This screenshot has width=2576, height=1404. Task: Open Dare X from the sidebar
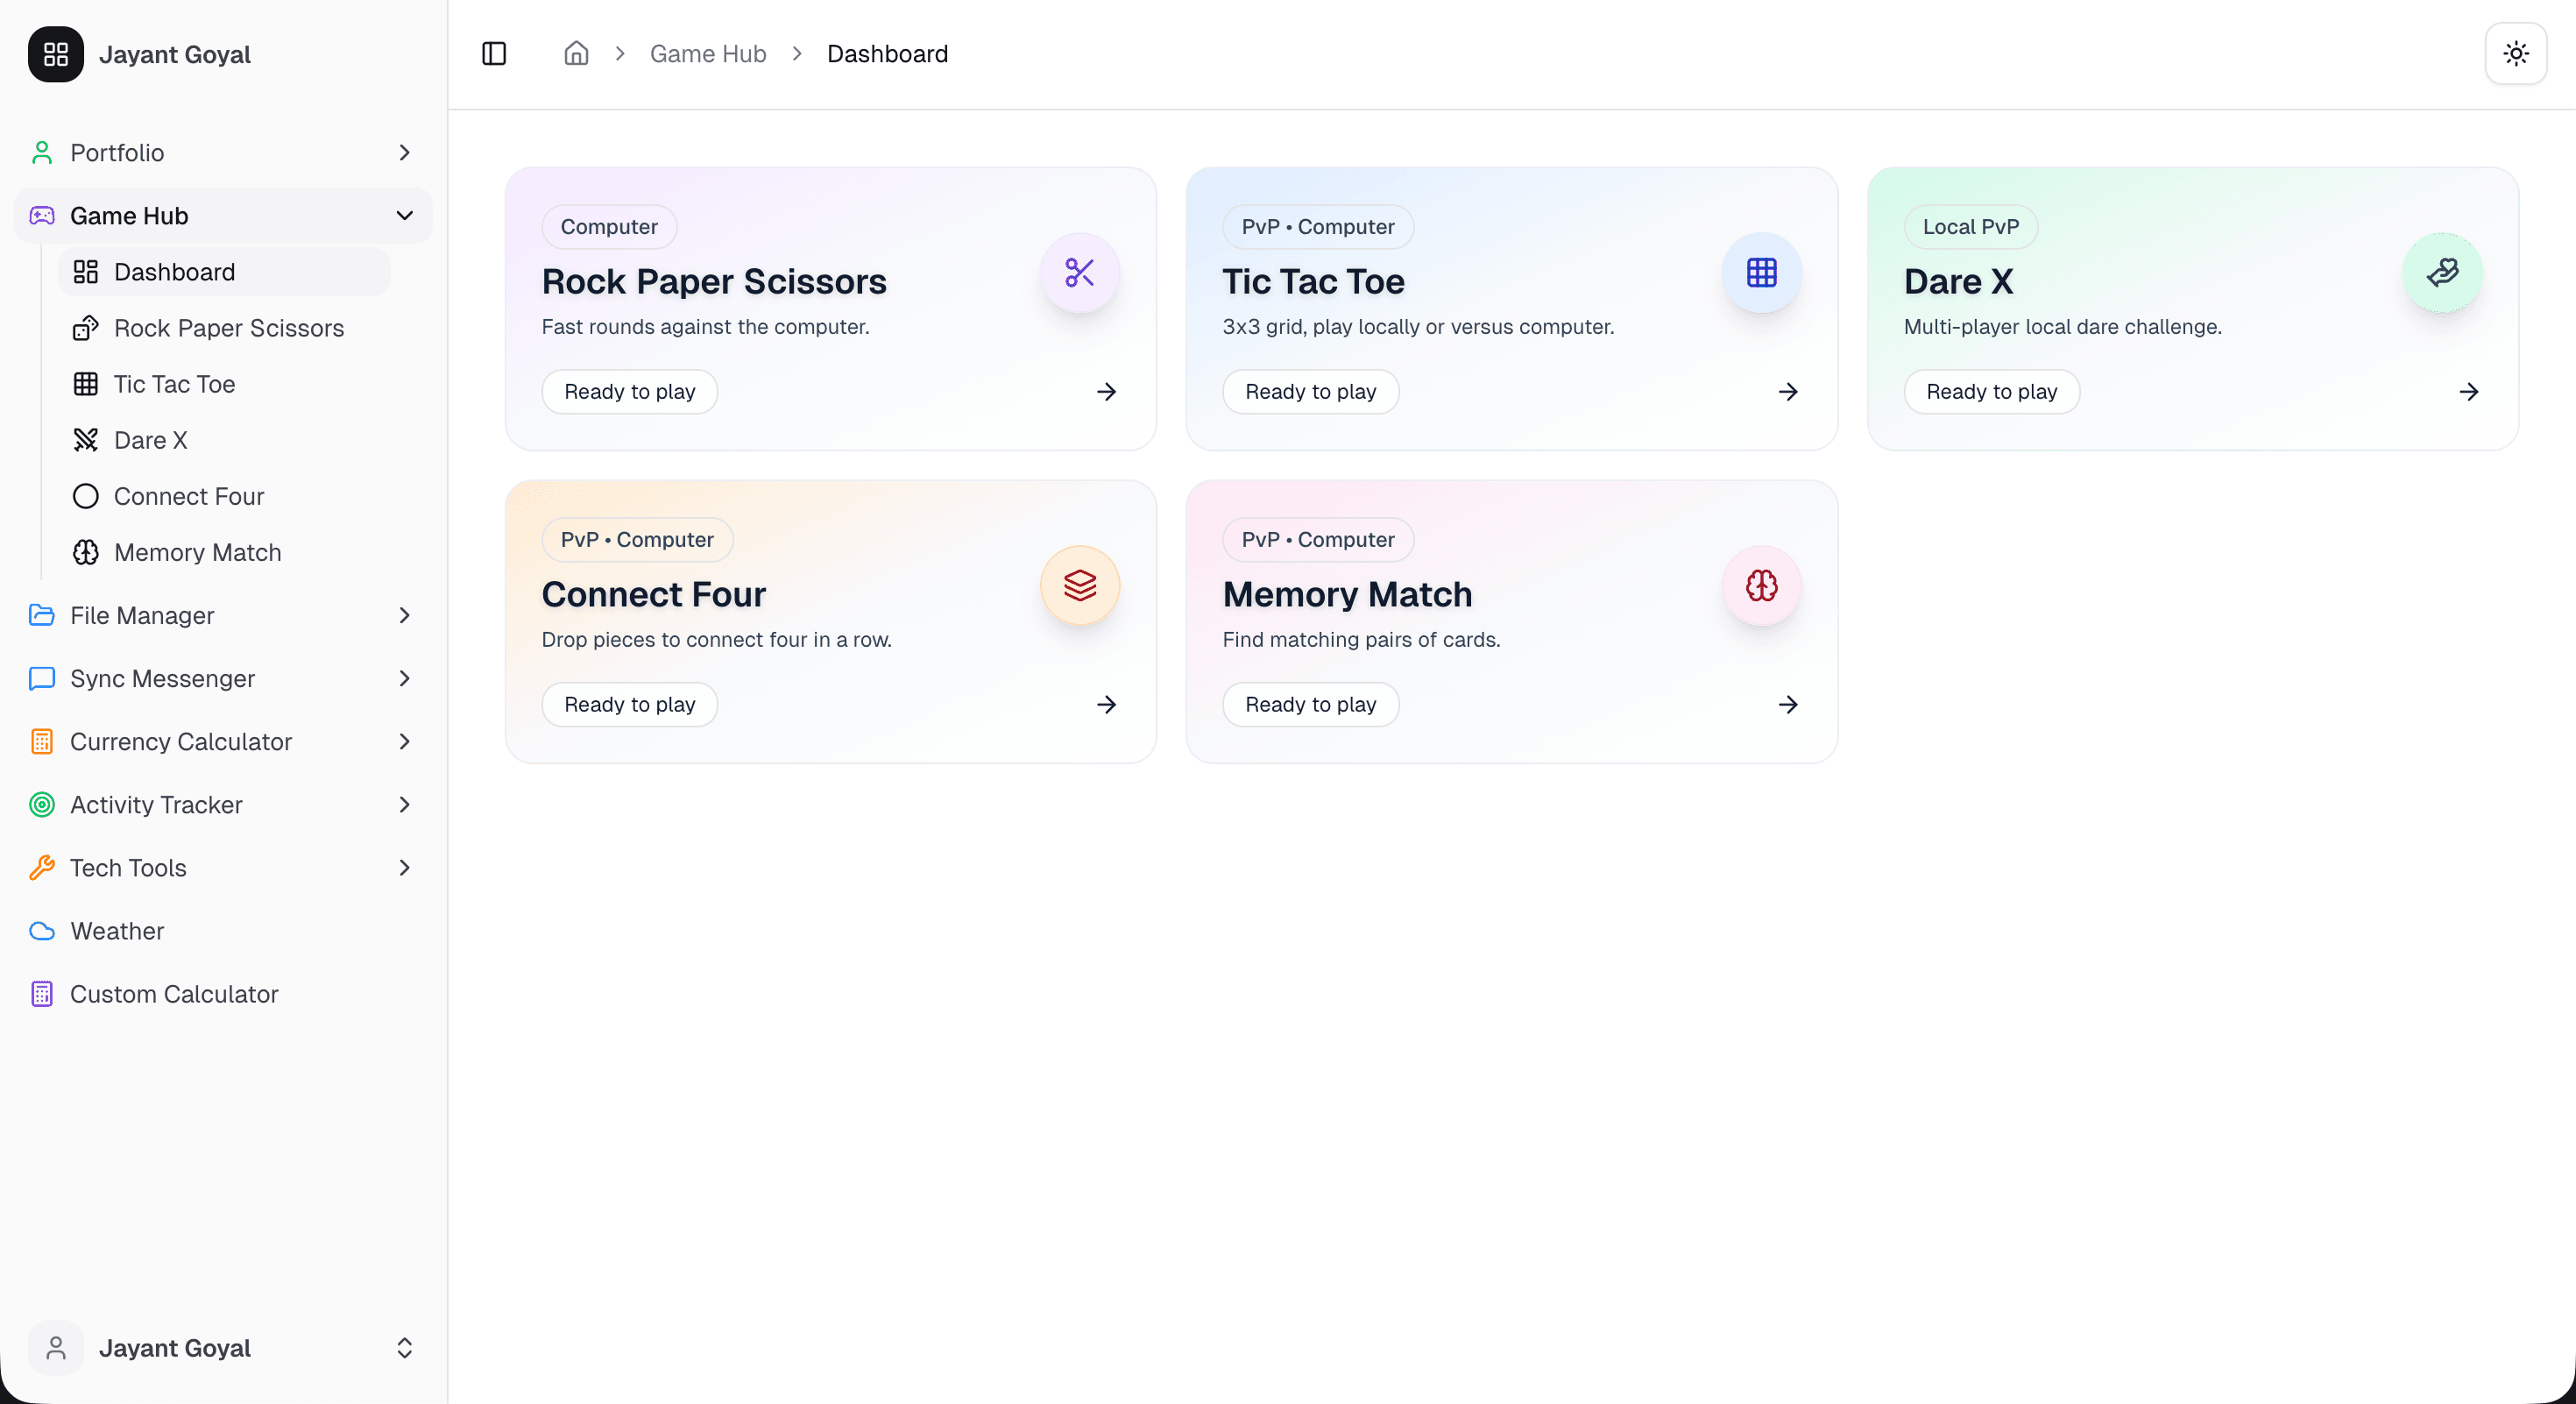point(224,440)
